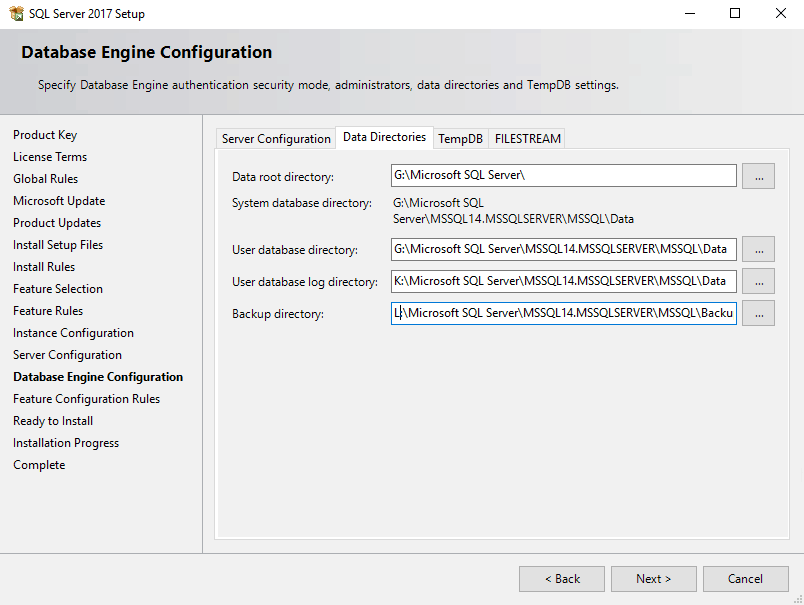Image resolution: width=804 pixels, height=605 pixels.
Task: Close the SQL Server 2017 Setup window
Action: [x=780, y=13]
